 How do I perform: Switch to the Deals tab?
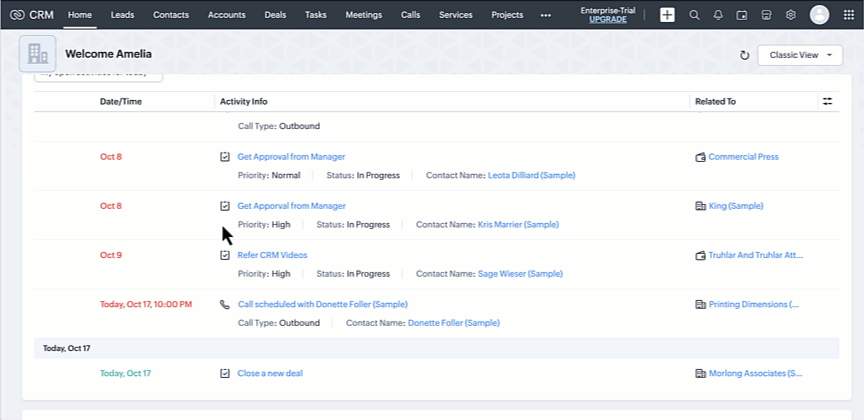pyautogui.click(x=275, y=15)
